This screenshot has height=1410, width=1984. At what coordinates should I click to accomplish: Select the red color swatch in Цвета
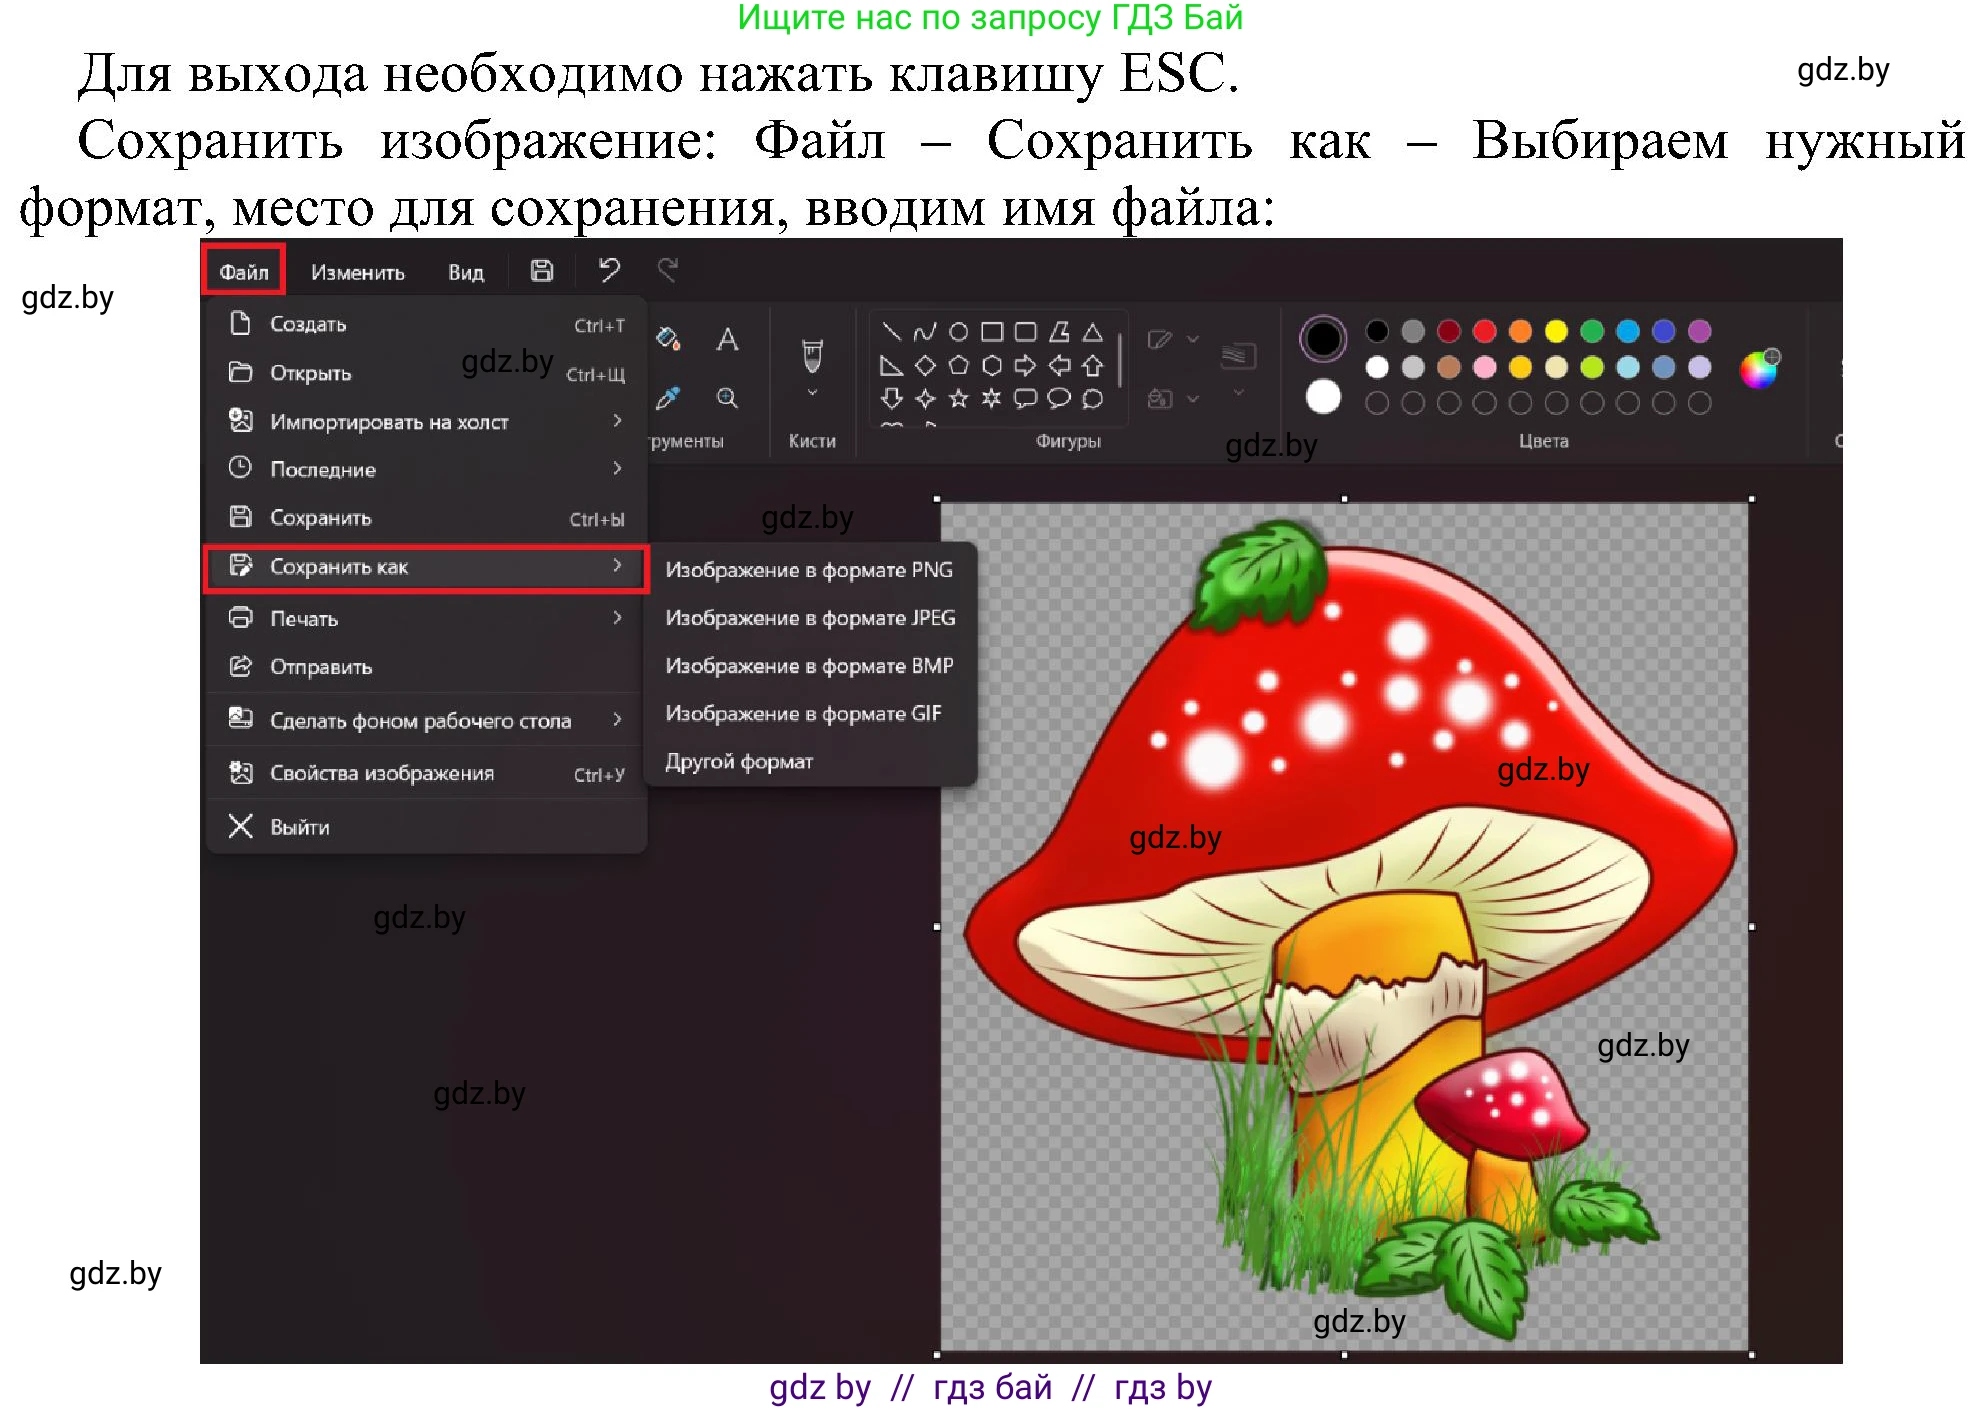(1484, 332)
